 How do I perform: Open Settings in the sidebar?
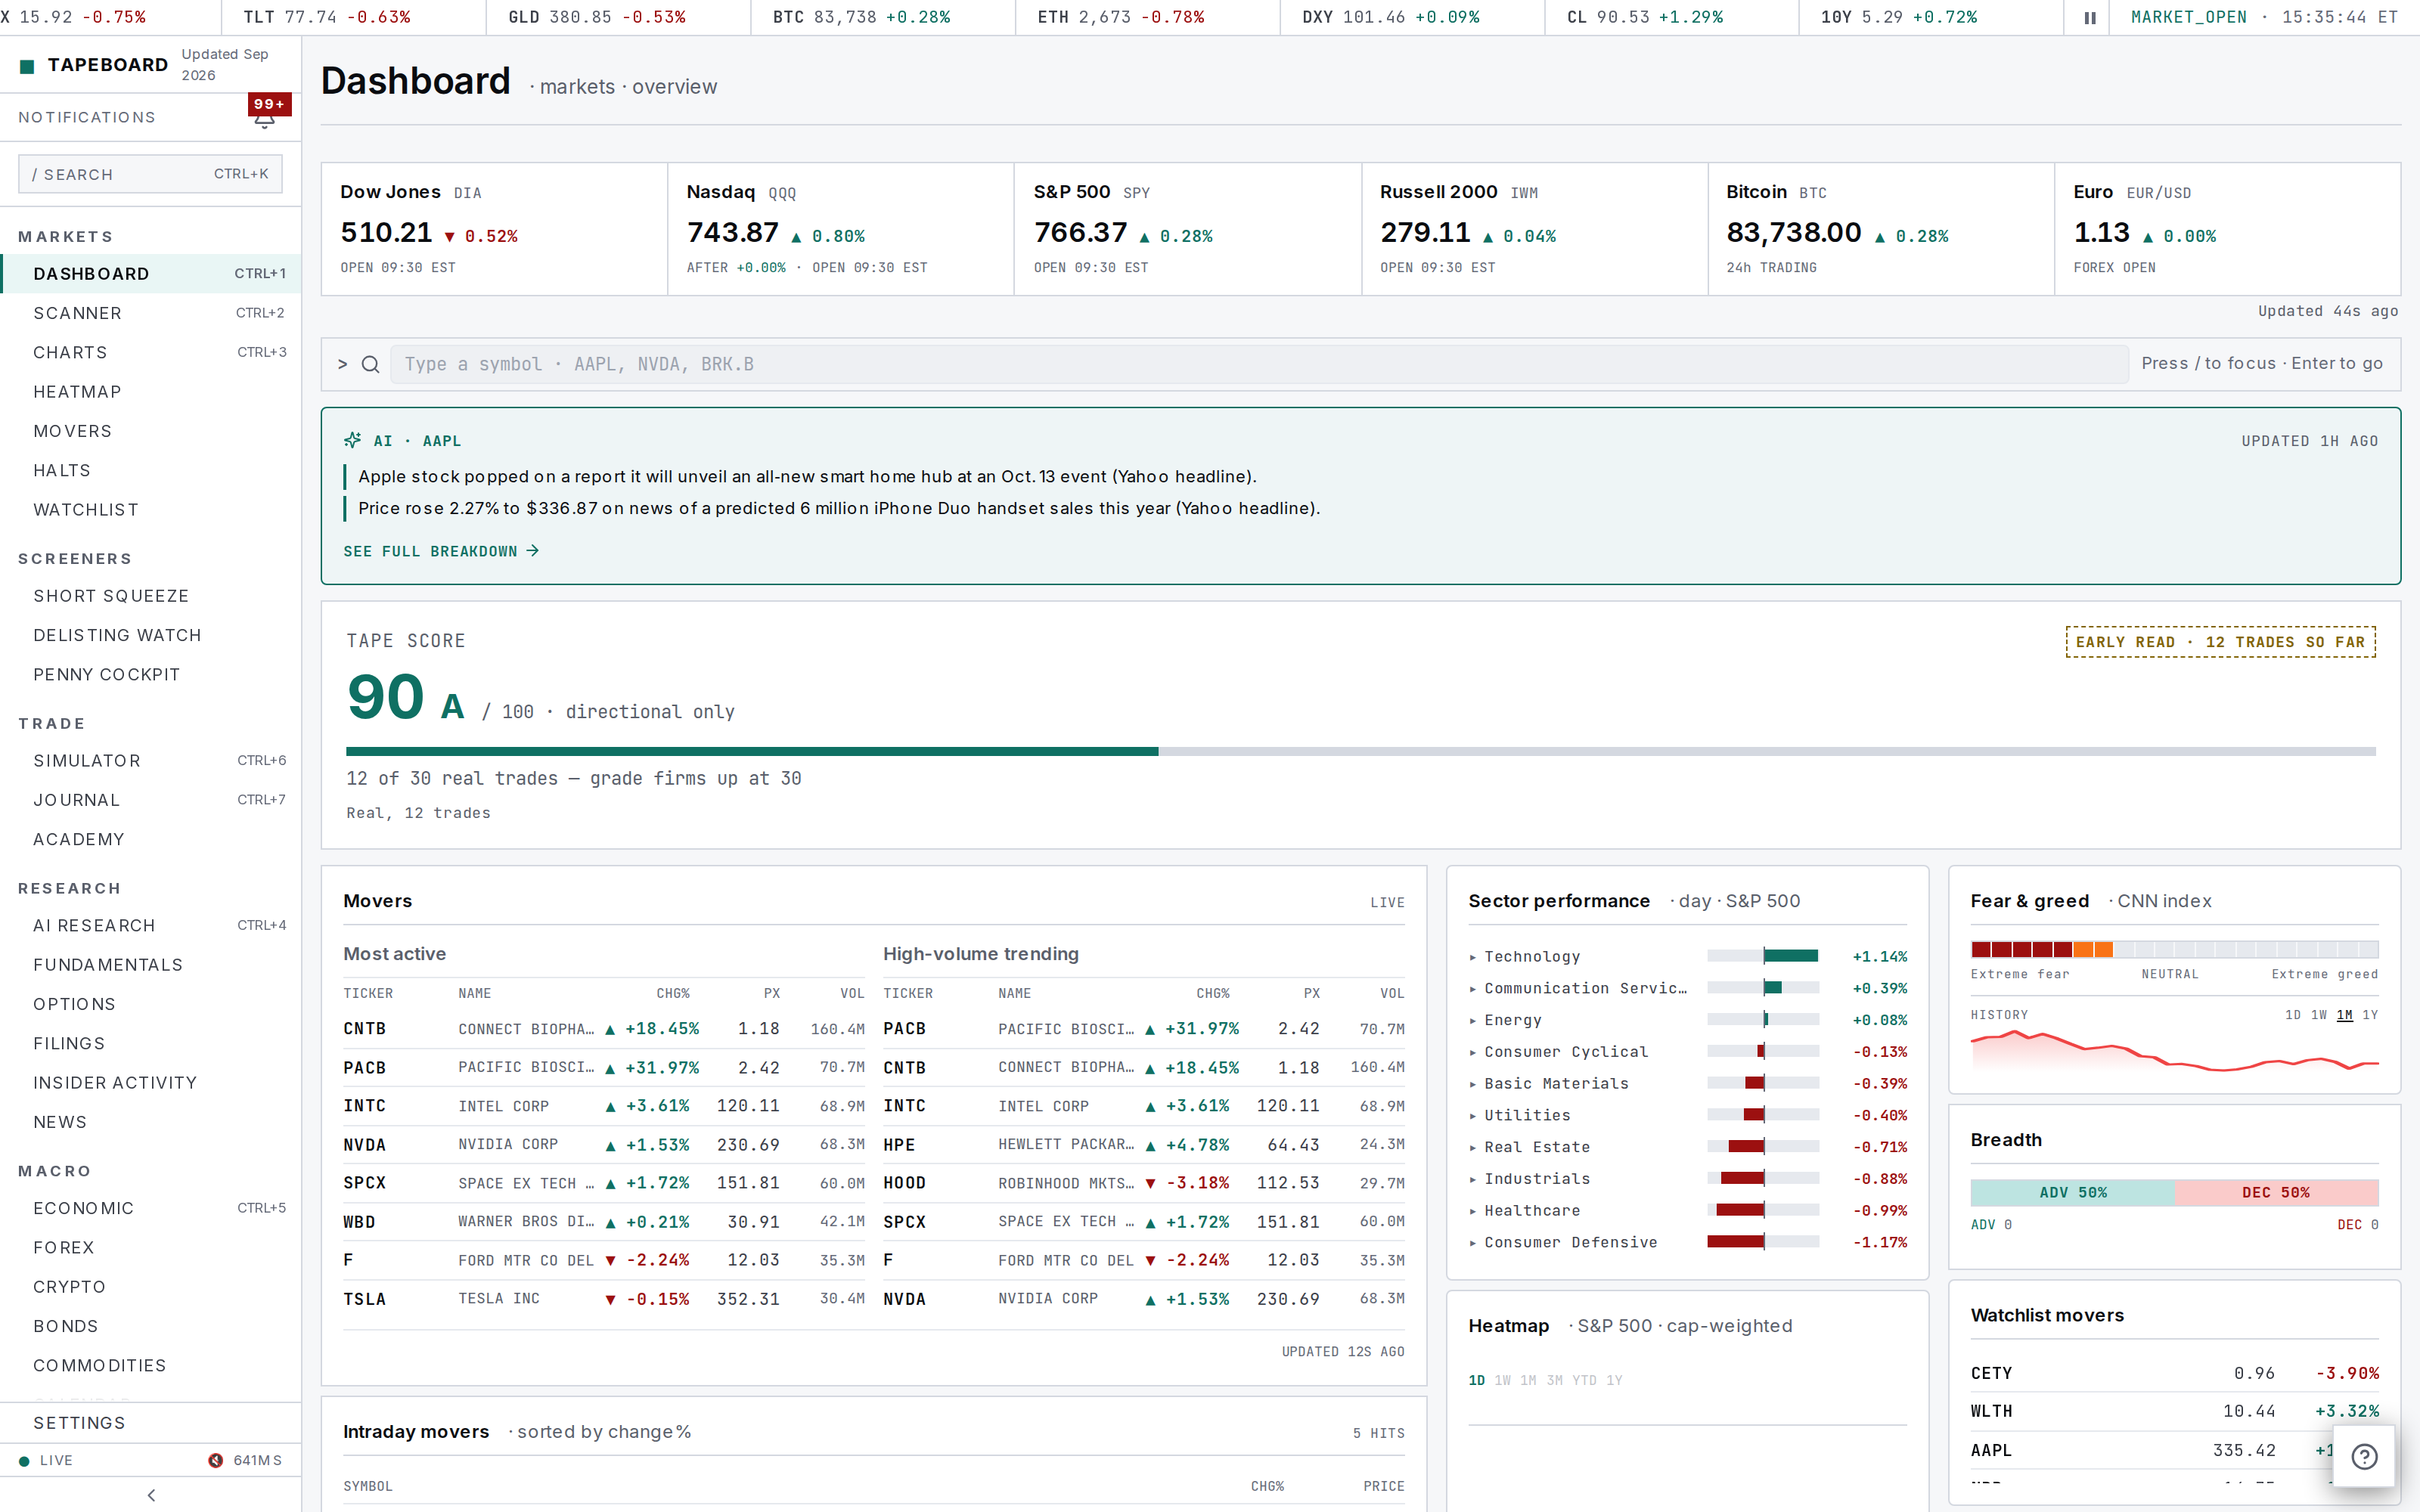pos(151,1422)
